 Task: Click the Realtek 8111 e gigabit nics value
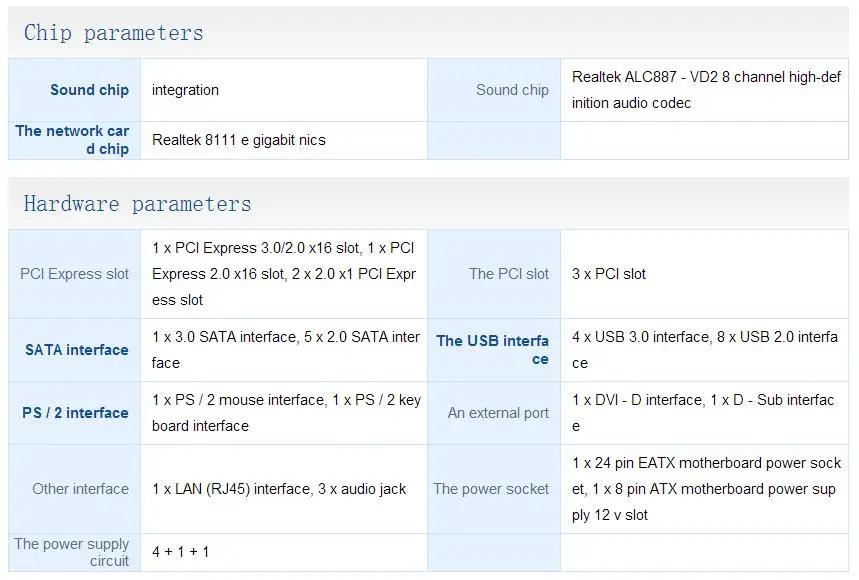pyautogui.click(x=239, y=140)
